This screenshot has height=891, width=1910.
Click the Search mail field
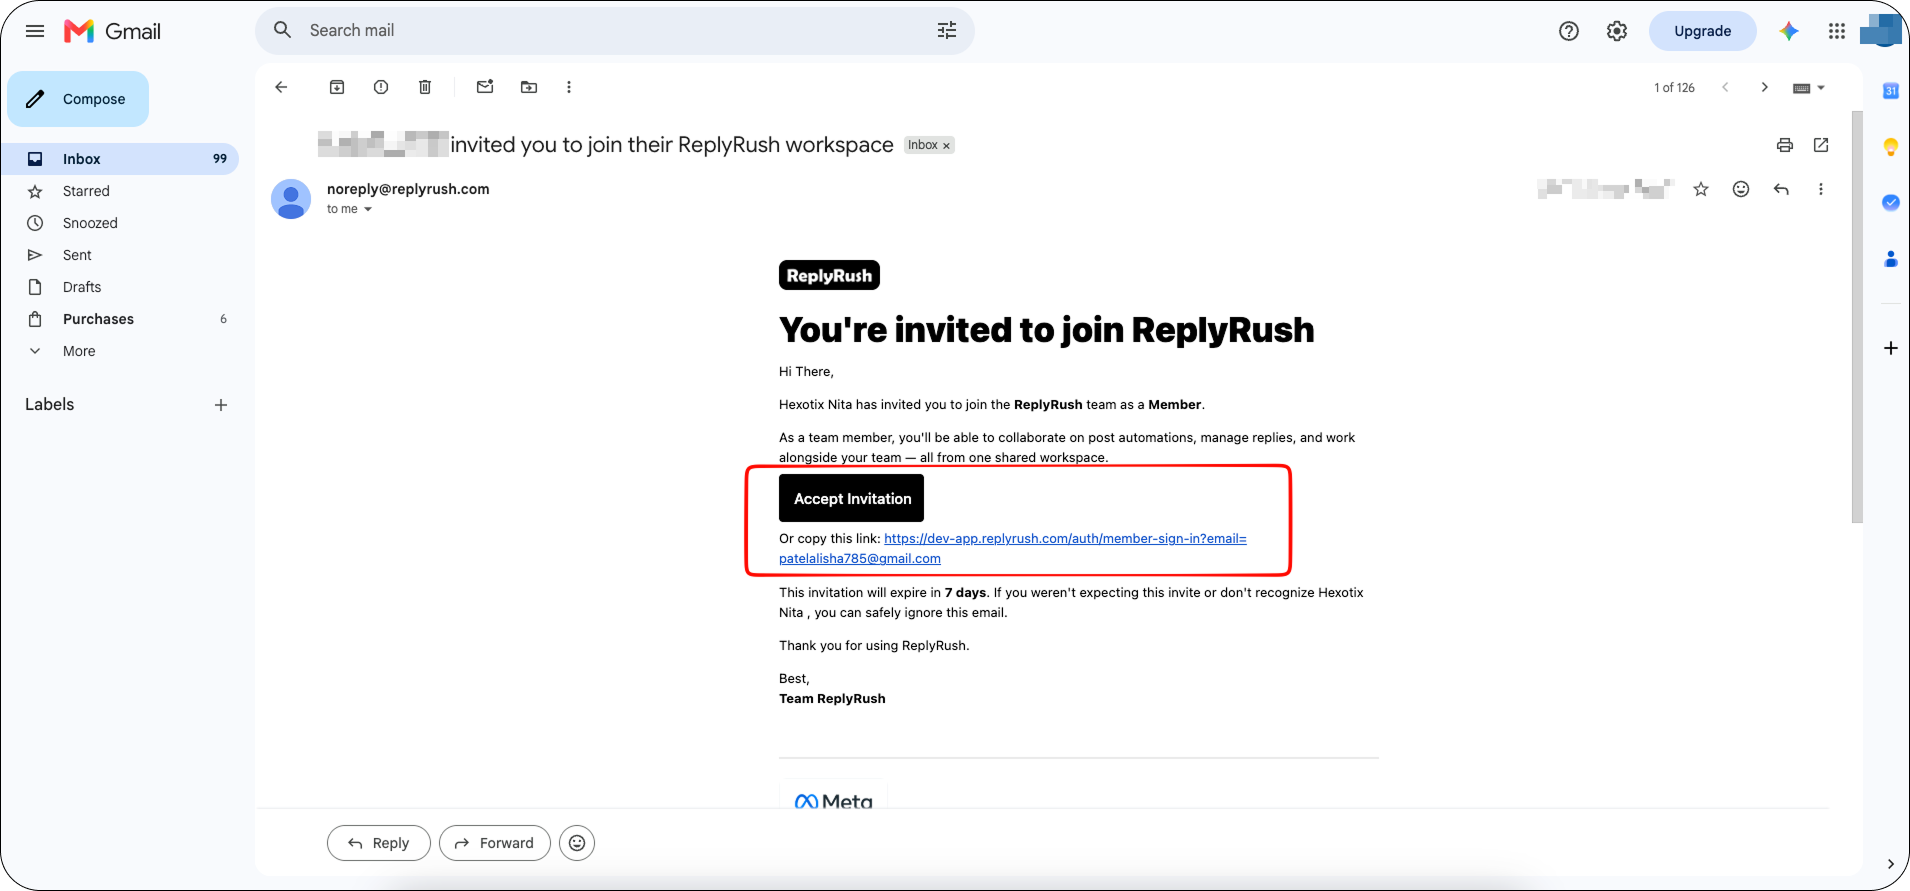coord(615,30)
